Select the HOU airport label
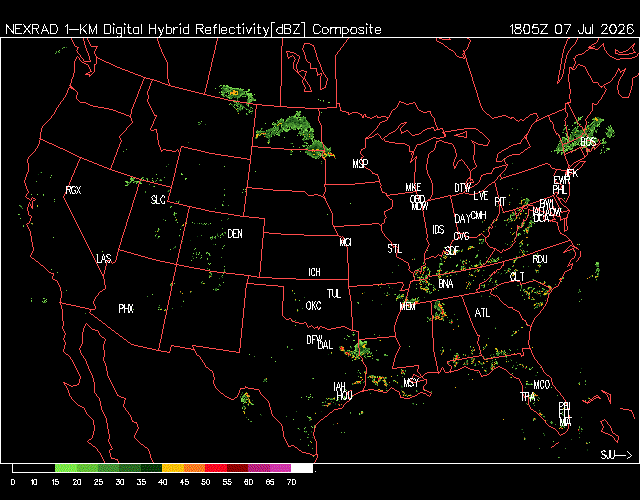This screenshot has width=640, height=500. 344,395
